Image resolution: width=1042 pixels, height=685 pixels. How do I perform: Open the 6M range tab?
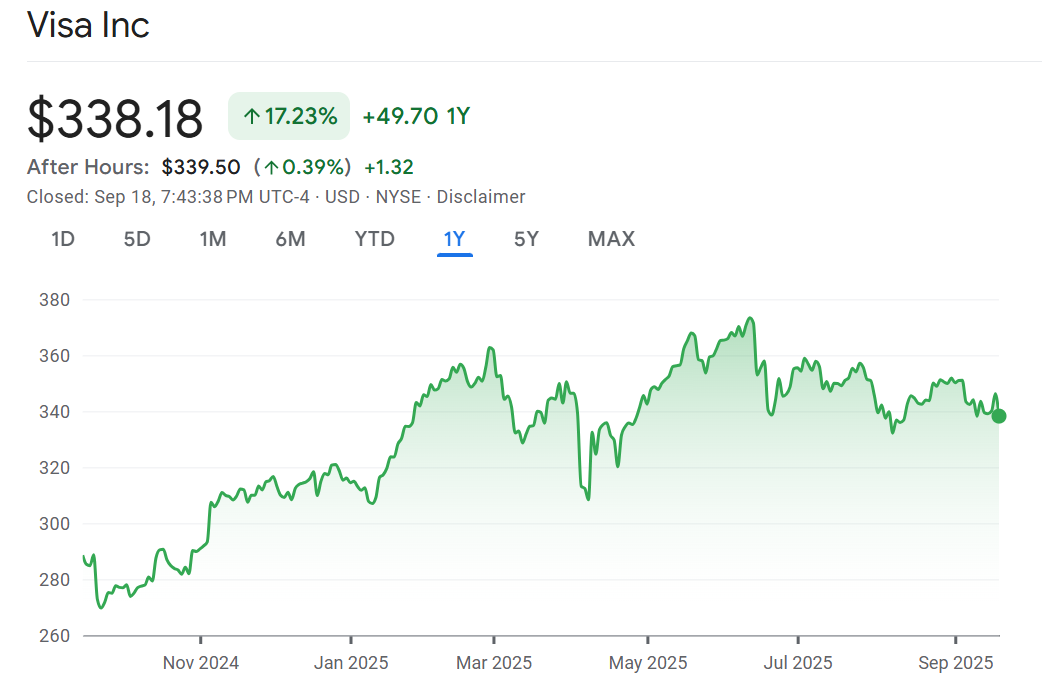(x=290, y=239)
